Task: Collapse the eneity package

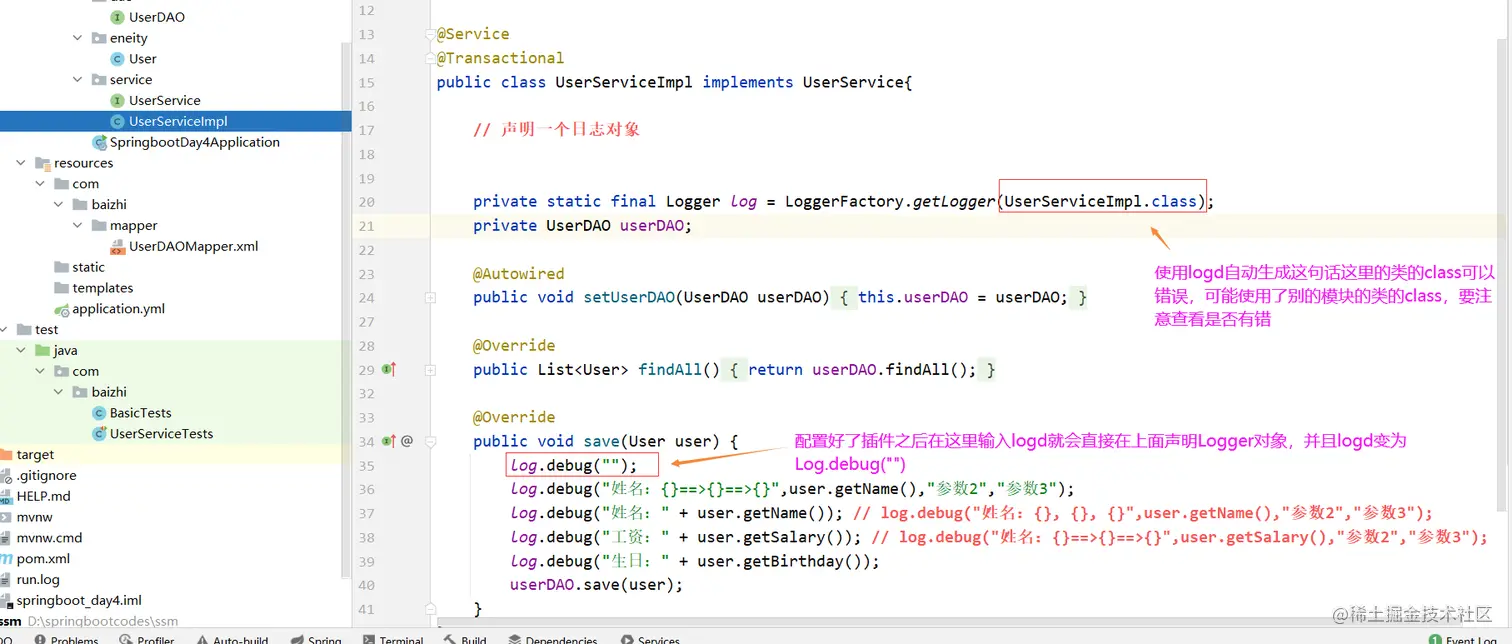Action: [78, 38]
